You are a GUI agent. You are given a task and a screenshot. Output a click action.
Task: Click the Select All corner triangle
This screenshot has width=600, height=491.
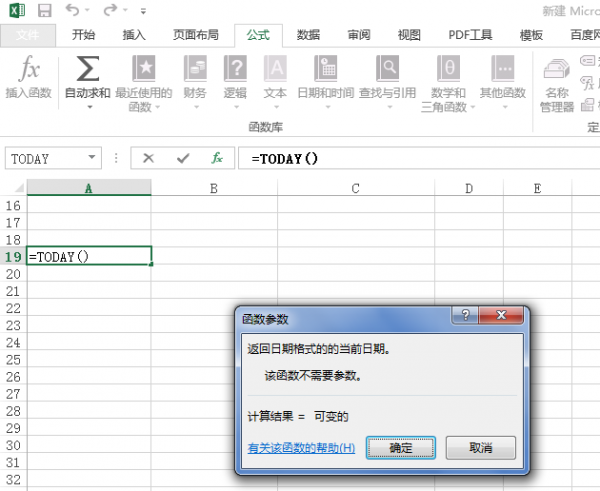point(19,188)
